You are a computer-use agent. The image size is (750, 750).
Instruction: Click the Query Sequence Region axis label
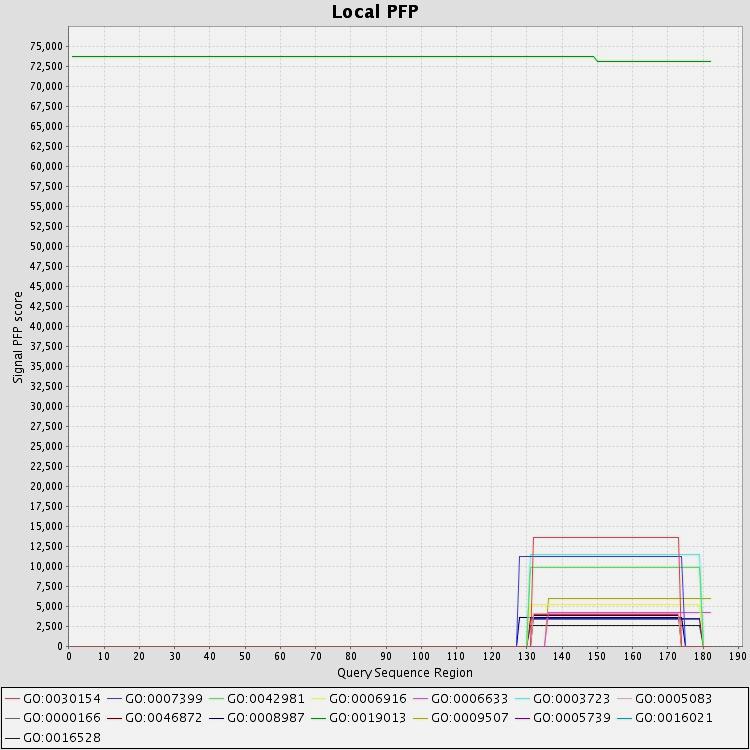pyautogui.click(x=405, y=673)
